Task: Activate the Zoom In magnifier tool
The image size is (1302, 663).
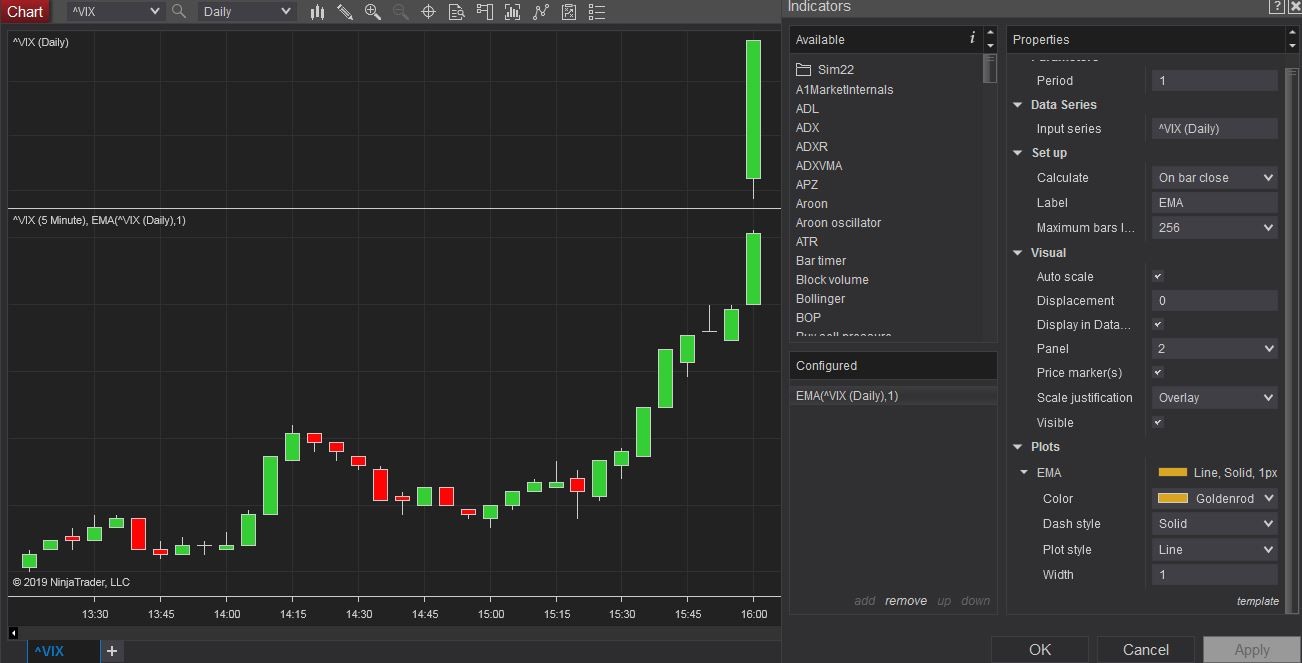Action: 372,12
